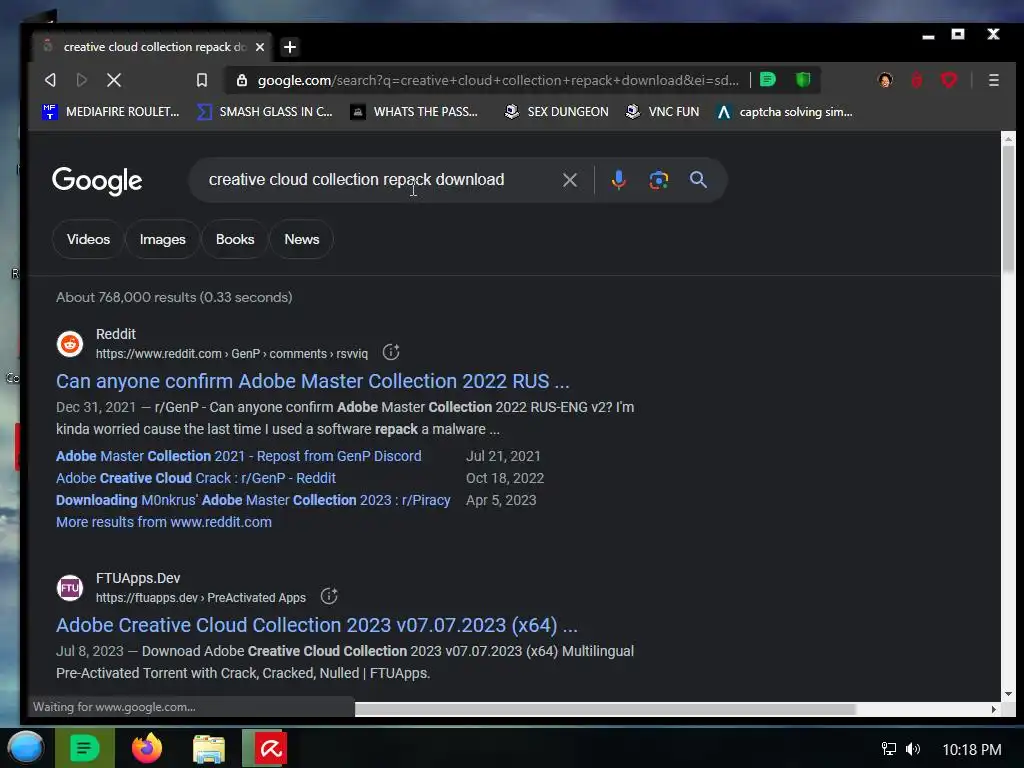Open the SMASH GLASS IN C... bookmark
Screen dimensions: 1024x768
265,112
